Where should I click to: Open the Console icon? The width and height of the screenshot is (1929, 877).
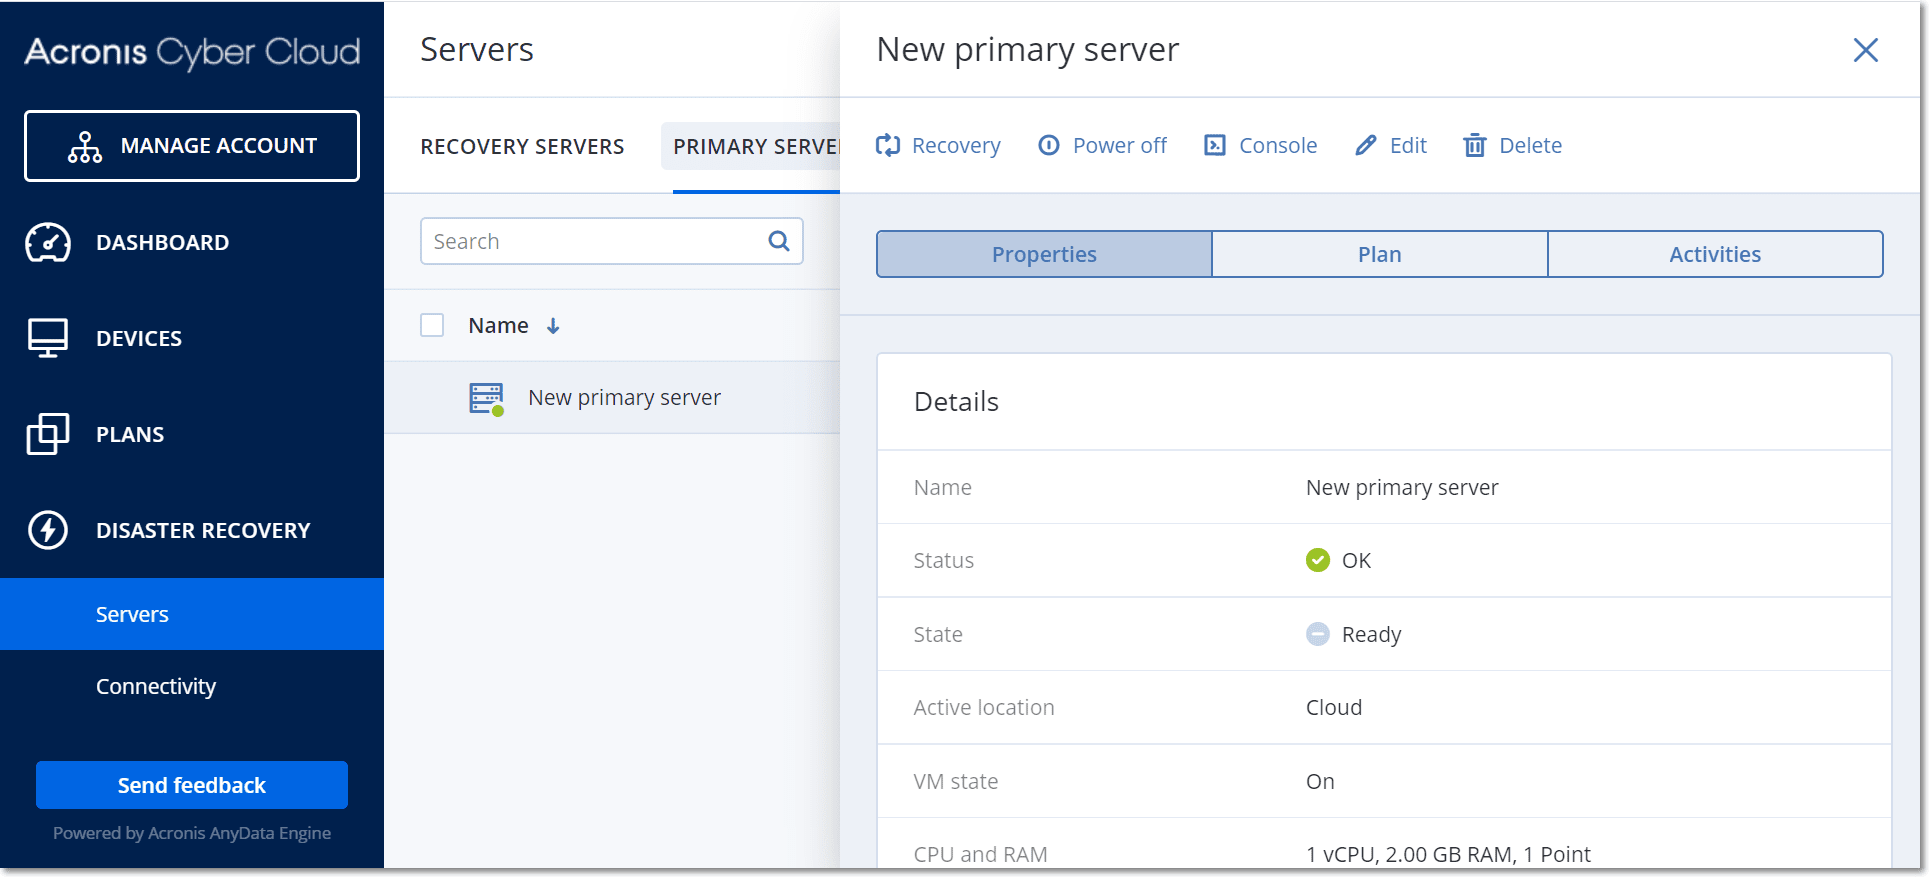[x=1215, y=146]
